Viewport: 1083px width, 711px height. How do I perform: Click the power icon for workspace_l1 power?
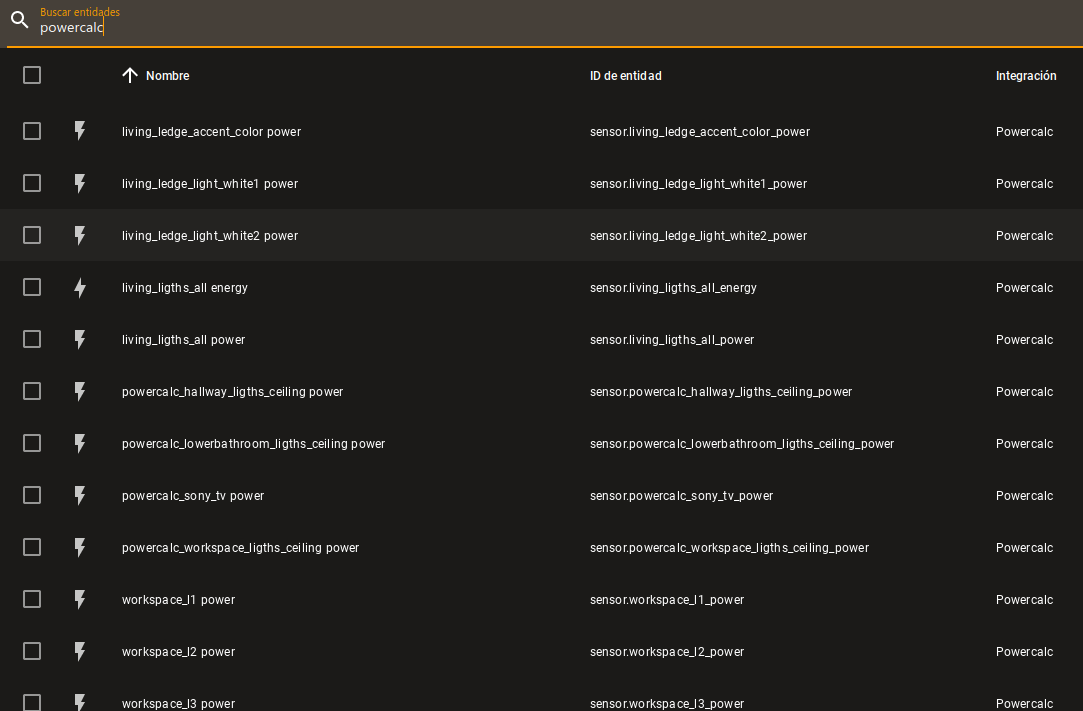[80, 599]
